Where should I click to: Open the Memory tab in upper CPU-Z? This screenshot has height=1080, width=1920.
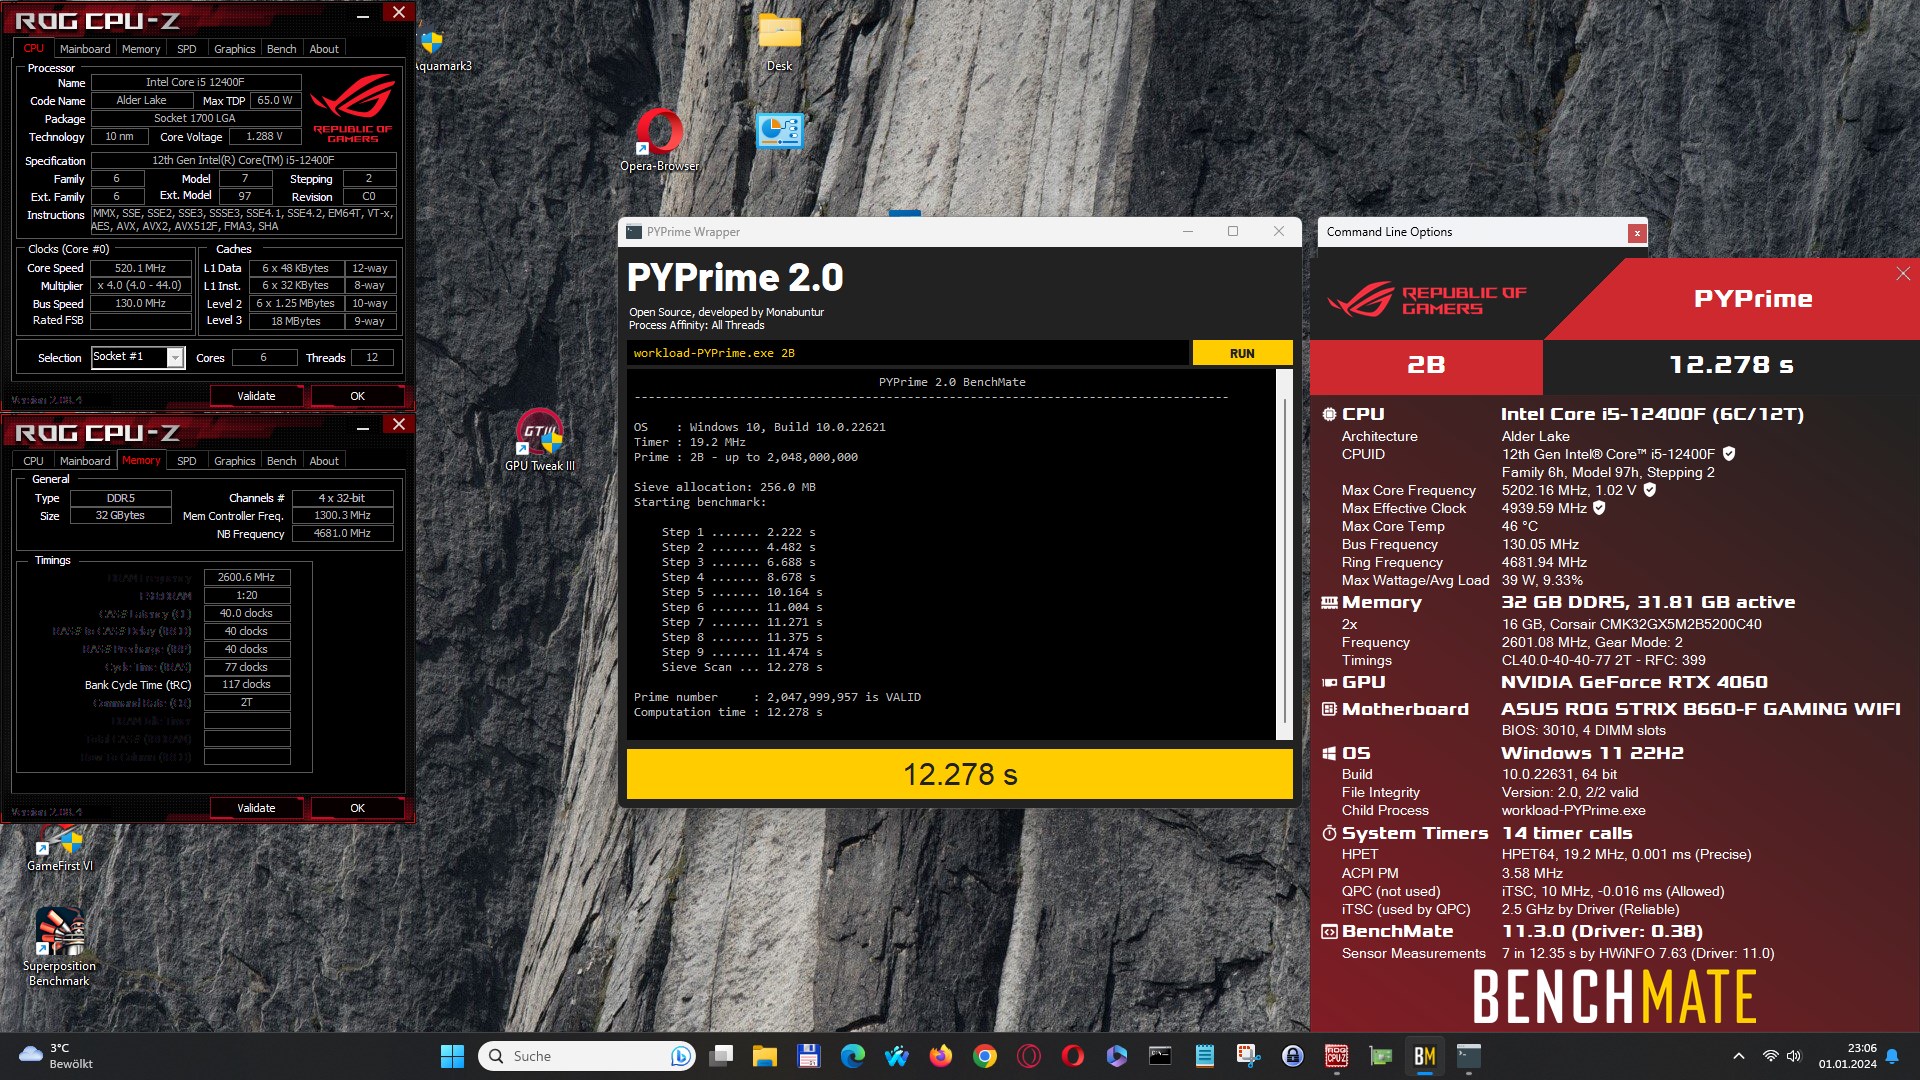pyautogui.click(x=141, y=49)
